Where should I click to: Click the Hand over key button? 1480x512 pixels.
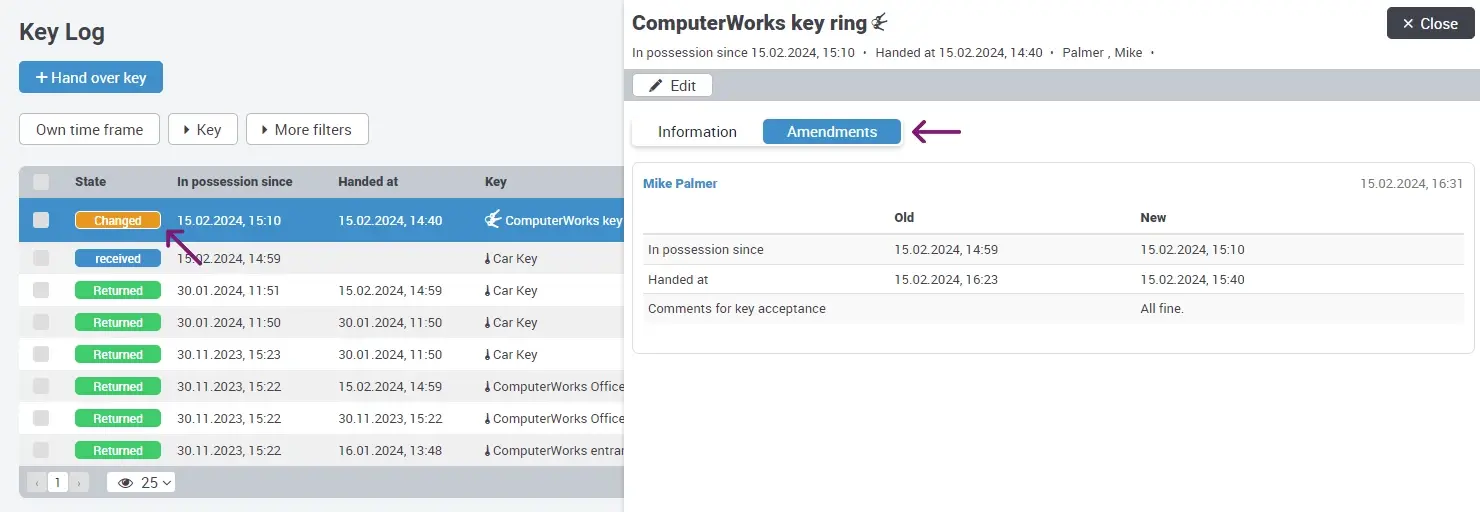click(x=91, y=77)
